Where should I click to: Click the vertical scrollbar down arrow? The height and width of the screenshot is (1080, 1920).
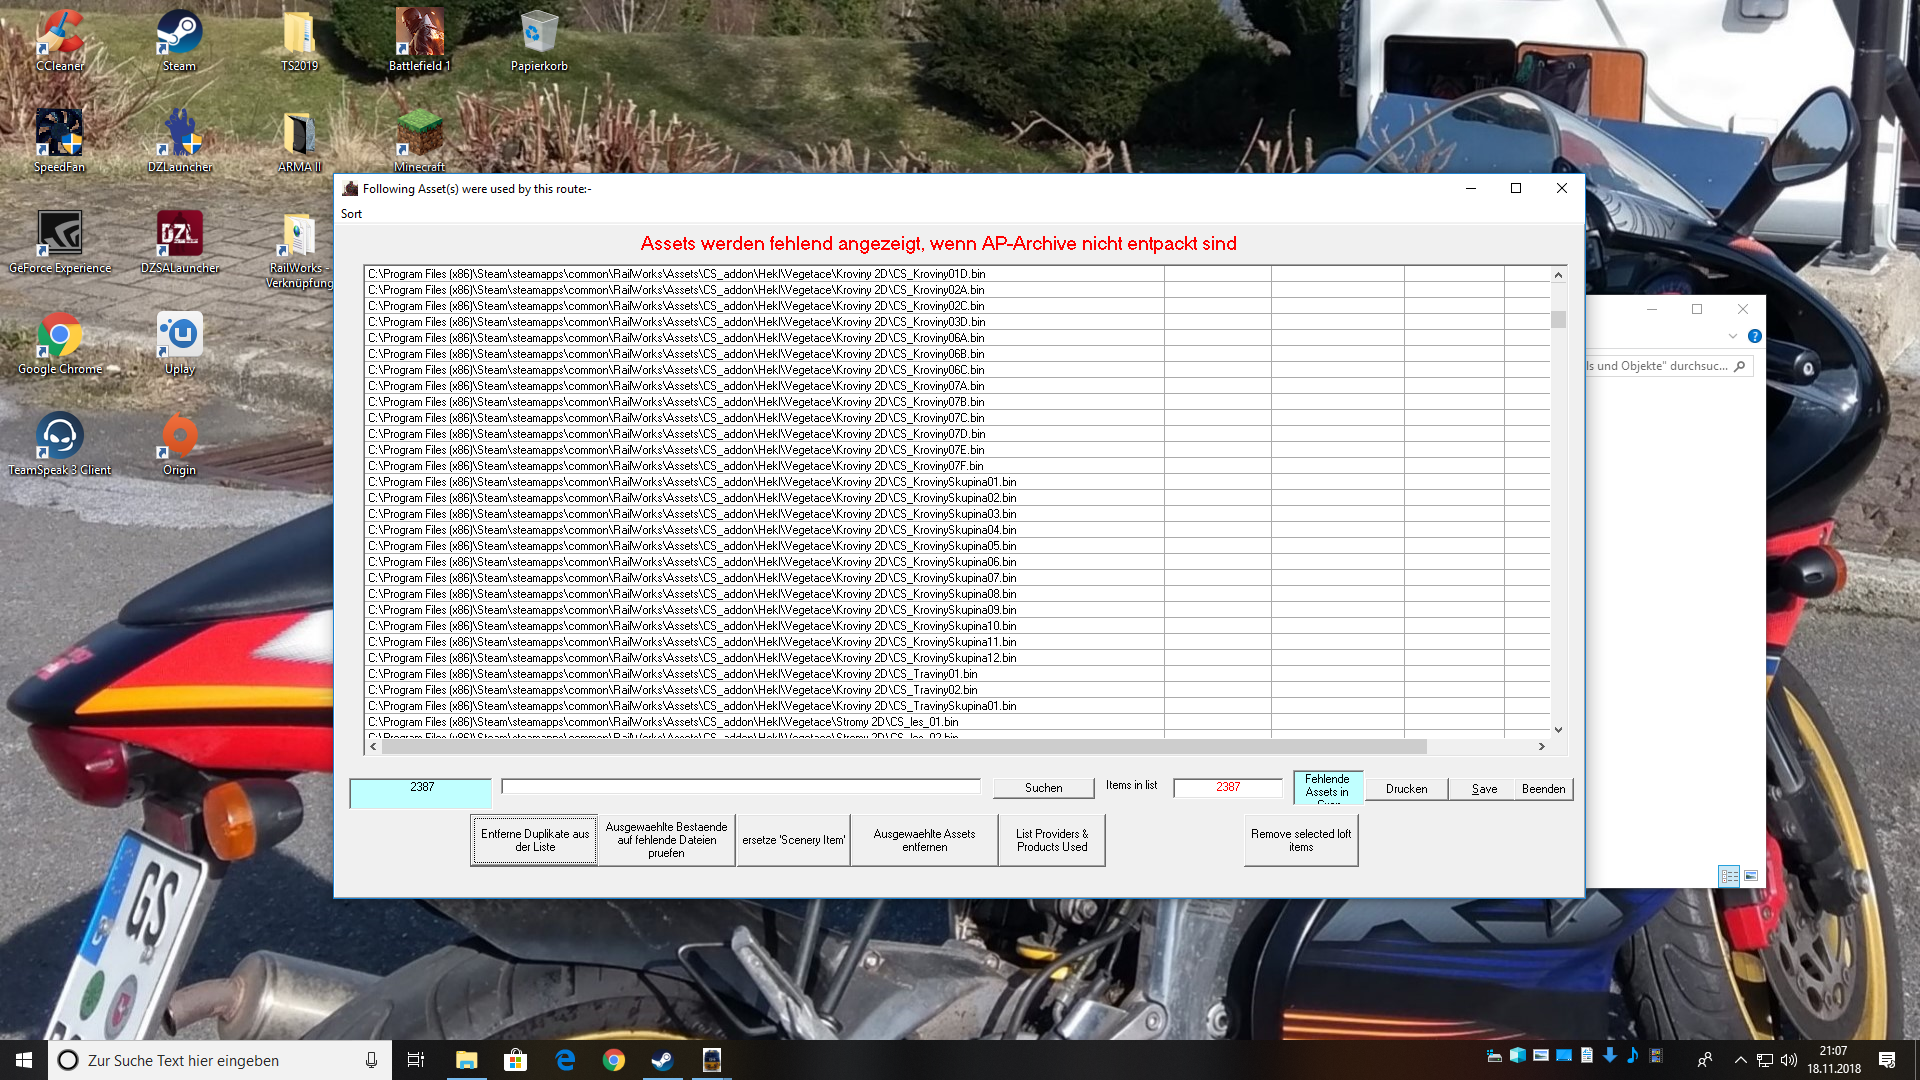(1558, 730)
